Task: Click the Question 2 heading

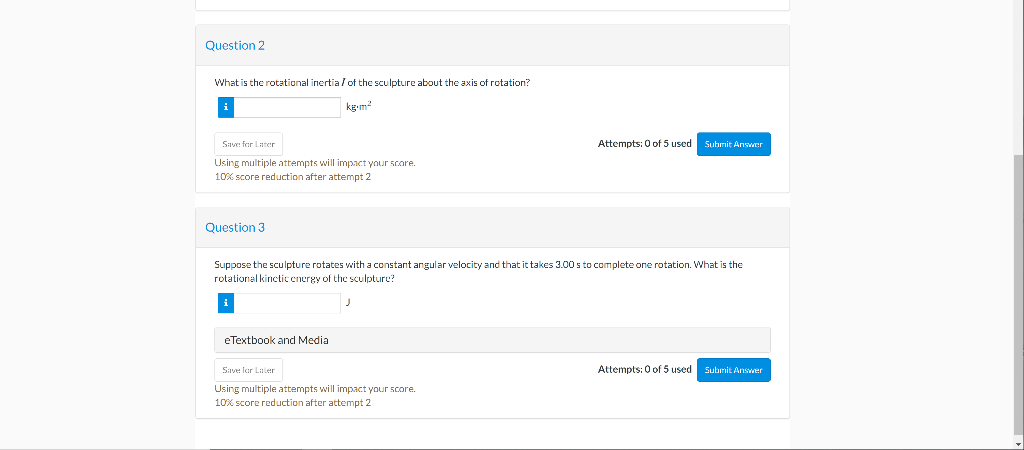Action: point(235,45)
